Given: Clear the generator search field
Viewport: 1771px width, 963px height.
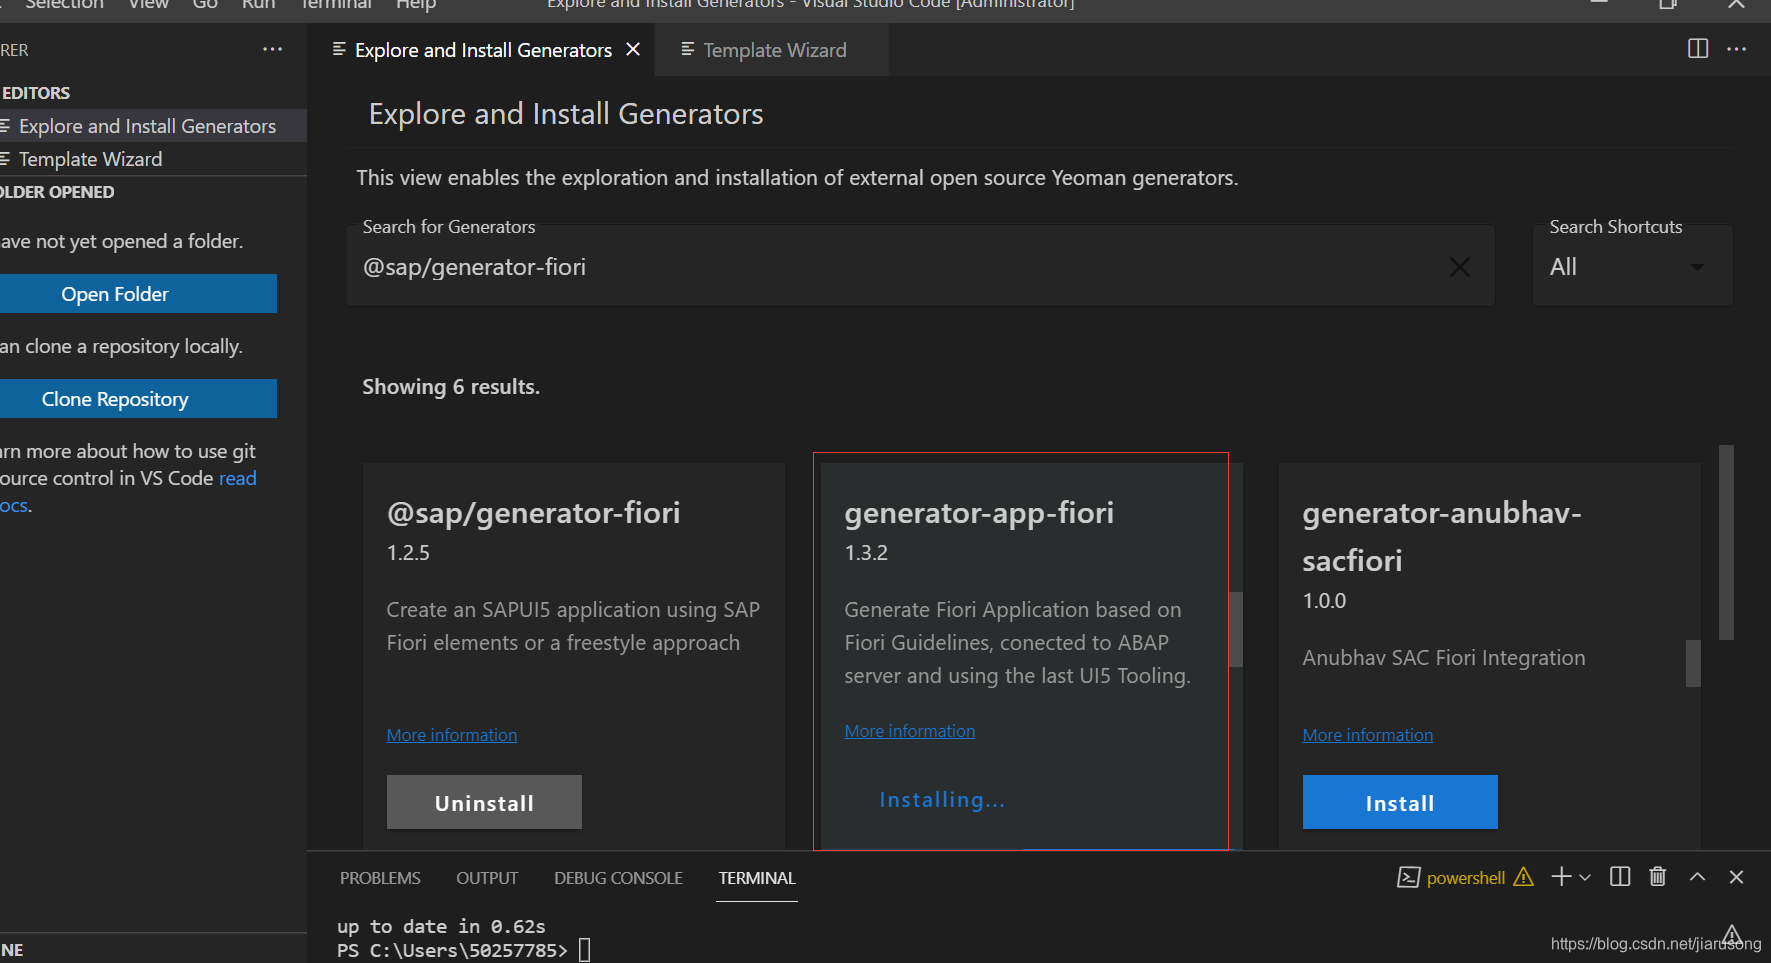Looking at the screenshot, I should tap(1460, 267).
